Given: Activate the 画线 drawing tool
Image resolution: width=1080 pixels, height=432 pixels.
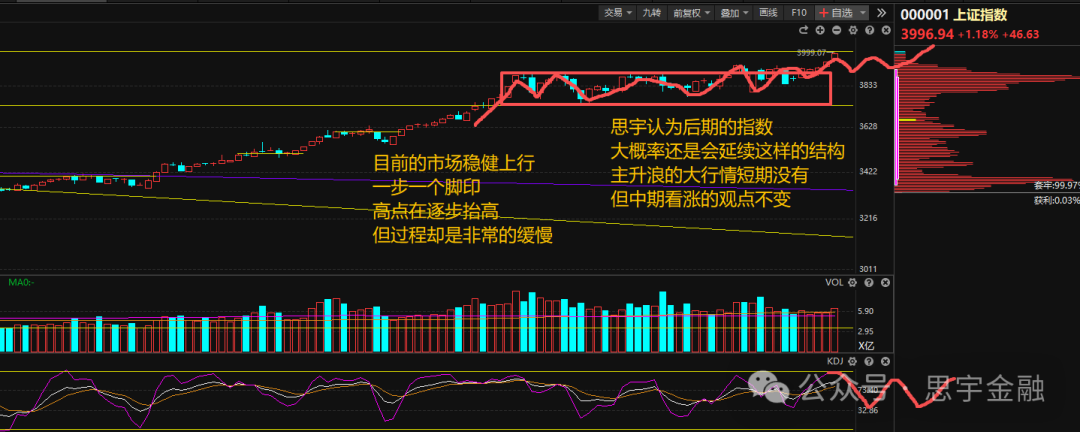Looking at the screenshot, I should pos(768,12).
